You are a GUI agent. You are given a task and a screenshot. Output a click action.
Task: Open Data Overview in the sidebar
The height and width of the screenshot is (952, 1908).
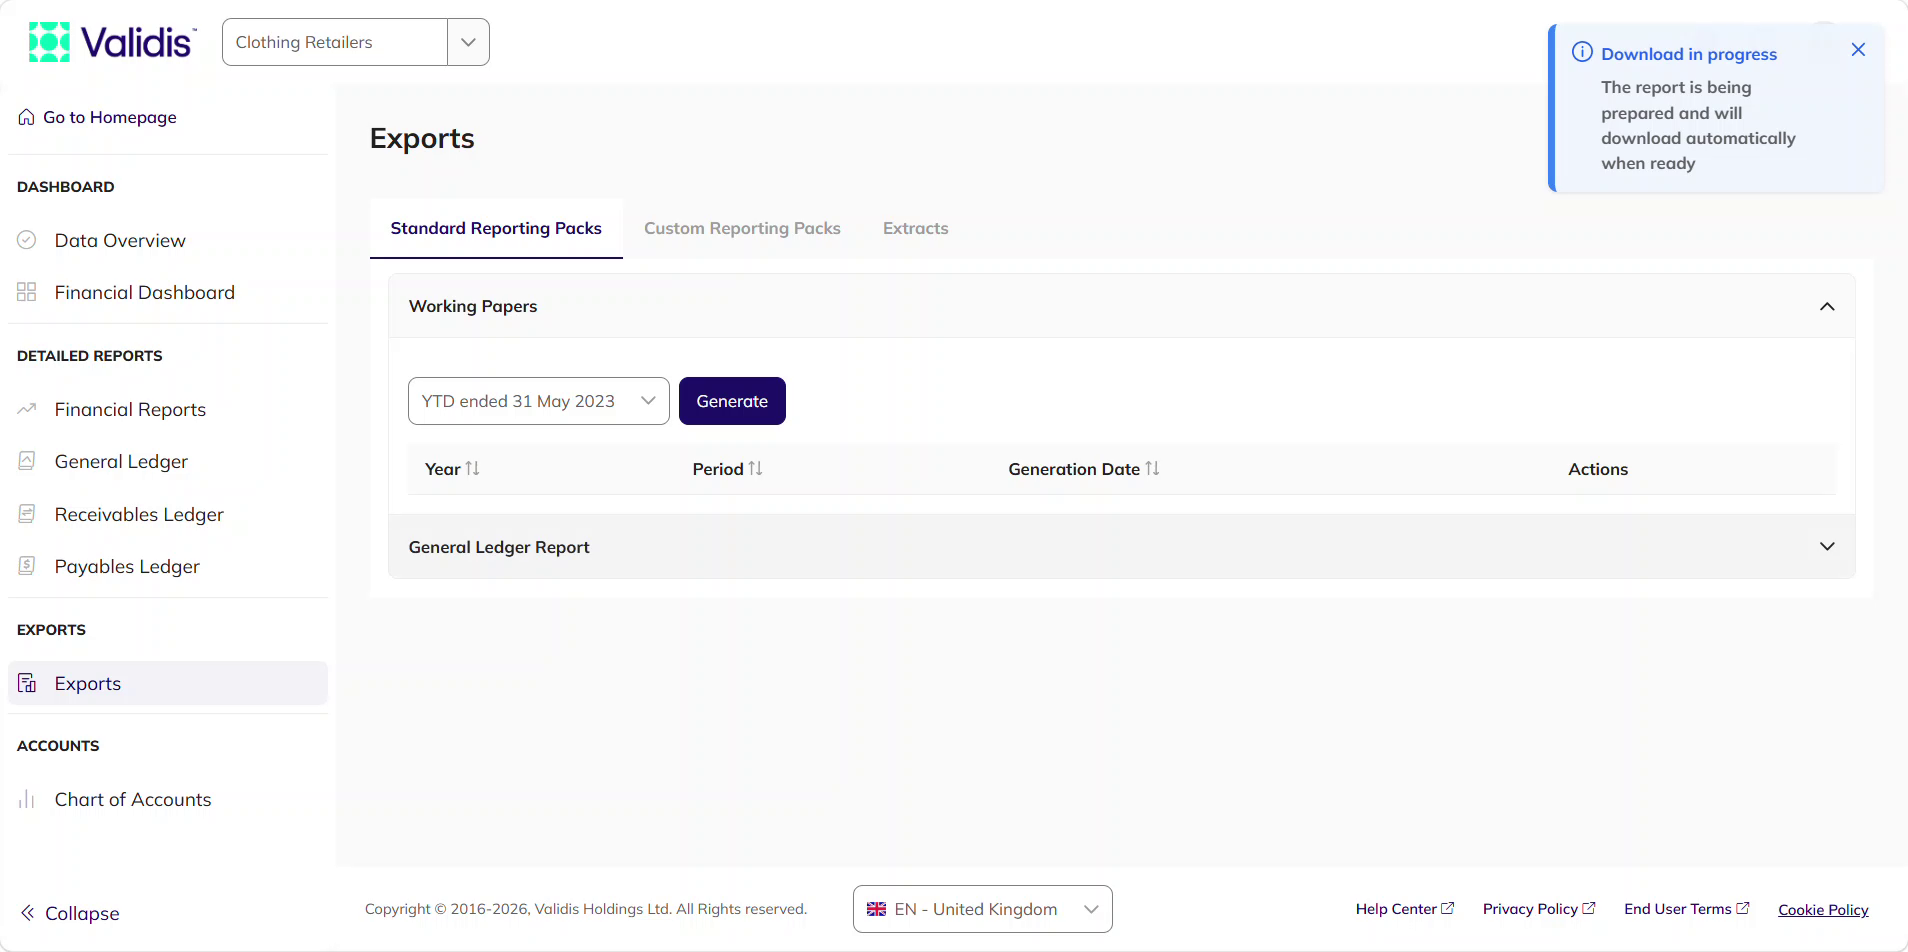(168, 240)
